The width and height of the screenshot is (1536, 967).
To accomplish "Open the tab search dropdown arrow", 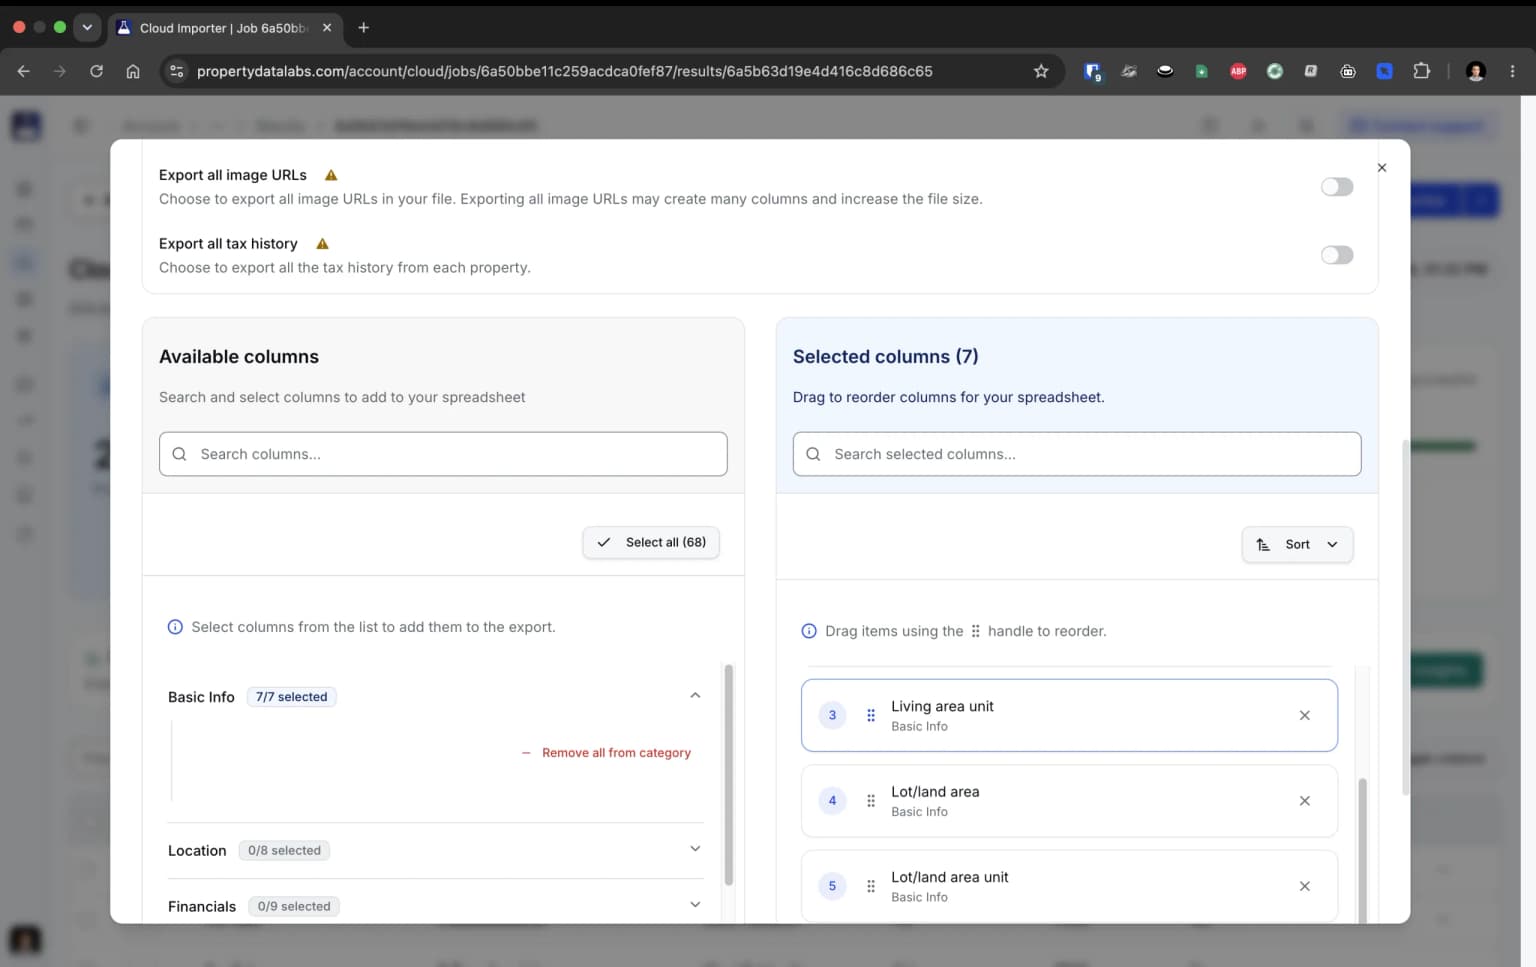I will (x=87, y=27).
